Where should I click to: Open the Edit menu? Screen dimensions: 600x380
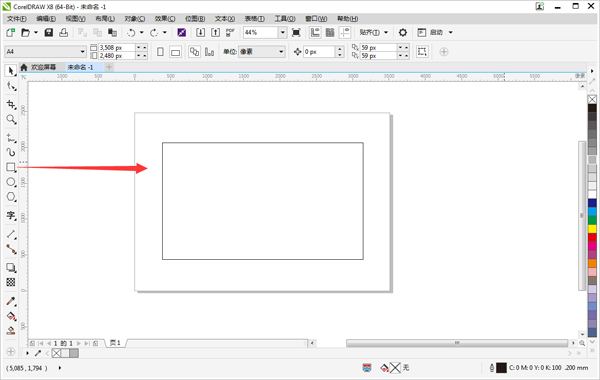pos(46,19)
